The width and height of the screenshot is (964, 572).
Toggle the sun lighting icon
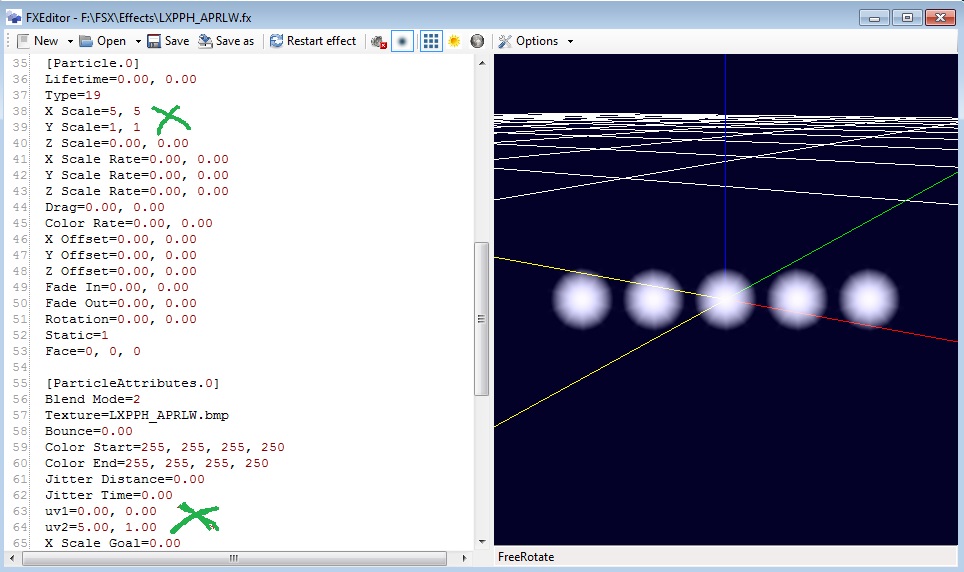[x=454, y=41]
